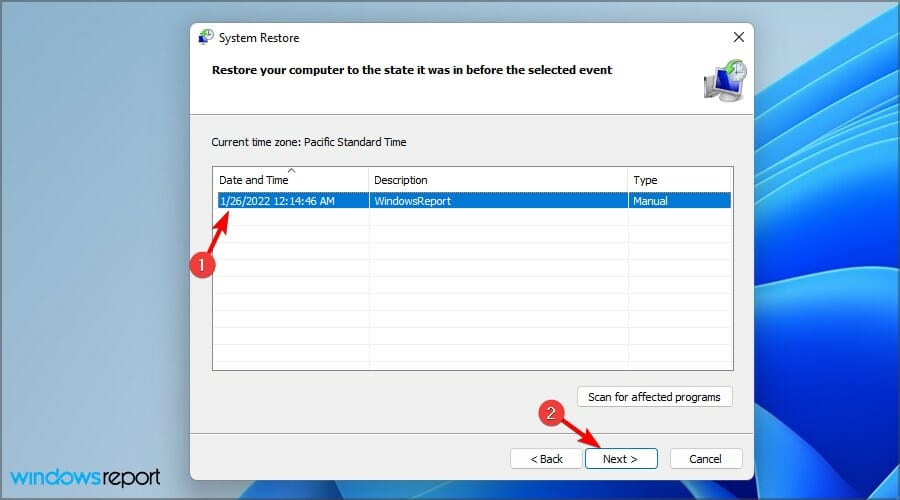Click the Restore your computer heading text

point(412,70)
